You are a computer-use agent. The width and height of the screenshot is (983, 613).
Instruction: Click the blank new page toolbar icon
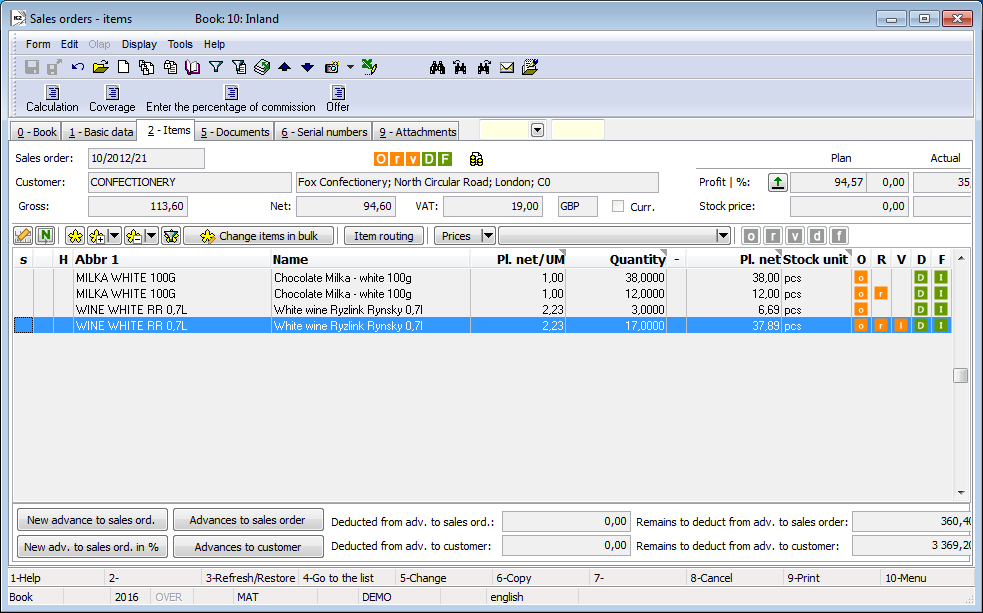click(124, 67)
